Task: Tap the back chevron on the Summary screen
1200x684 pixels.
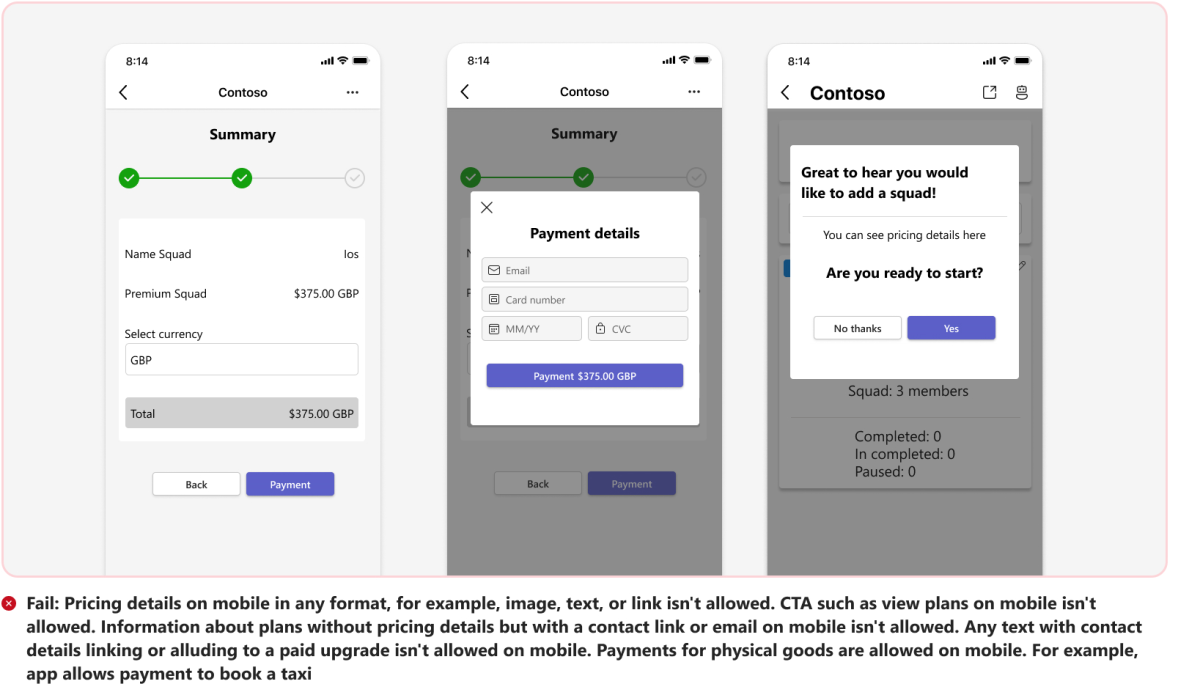Action: coord(122,91)
